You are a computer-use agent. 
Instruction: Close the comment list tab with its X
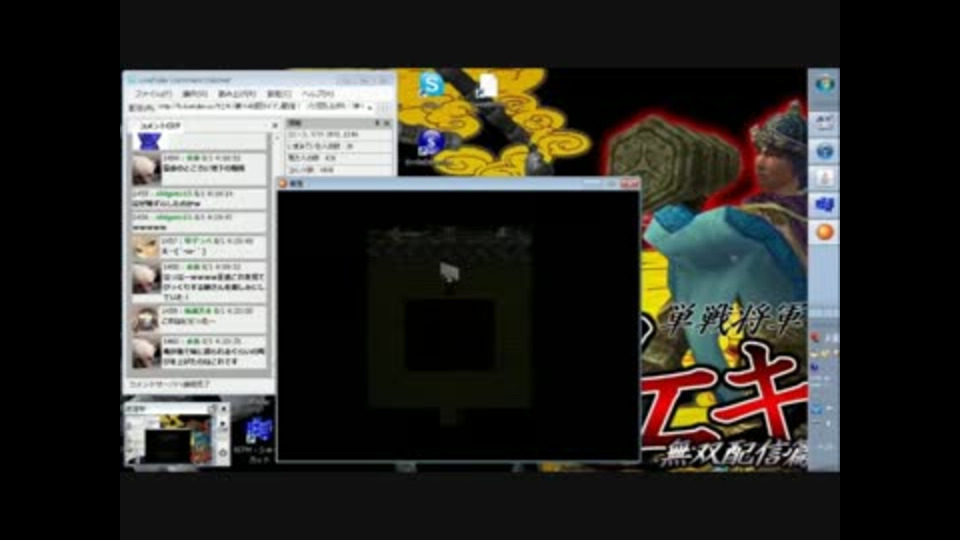click(x=274, y=126)
